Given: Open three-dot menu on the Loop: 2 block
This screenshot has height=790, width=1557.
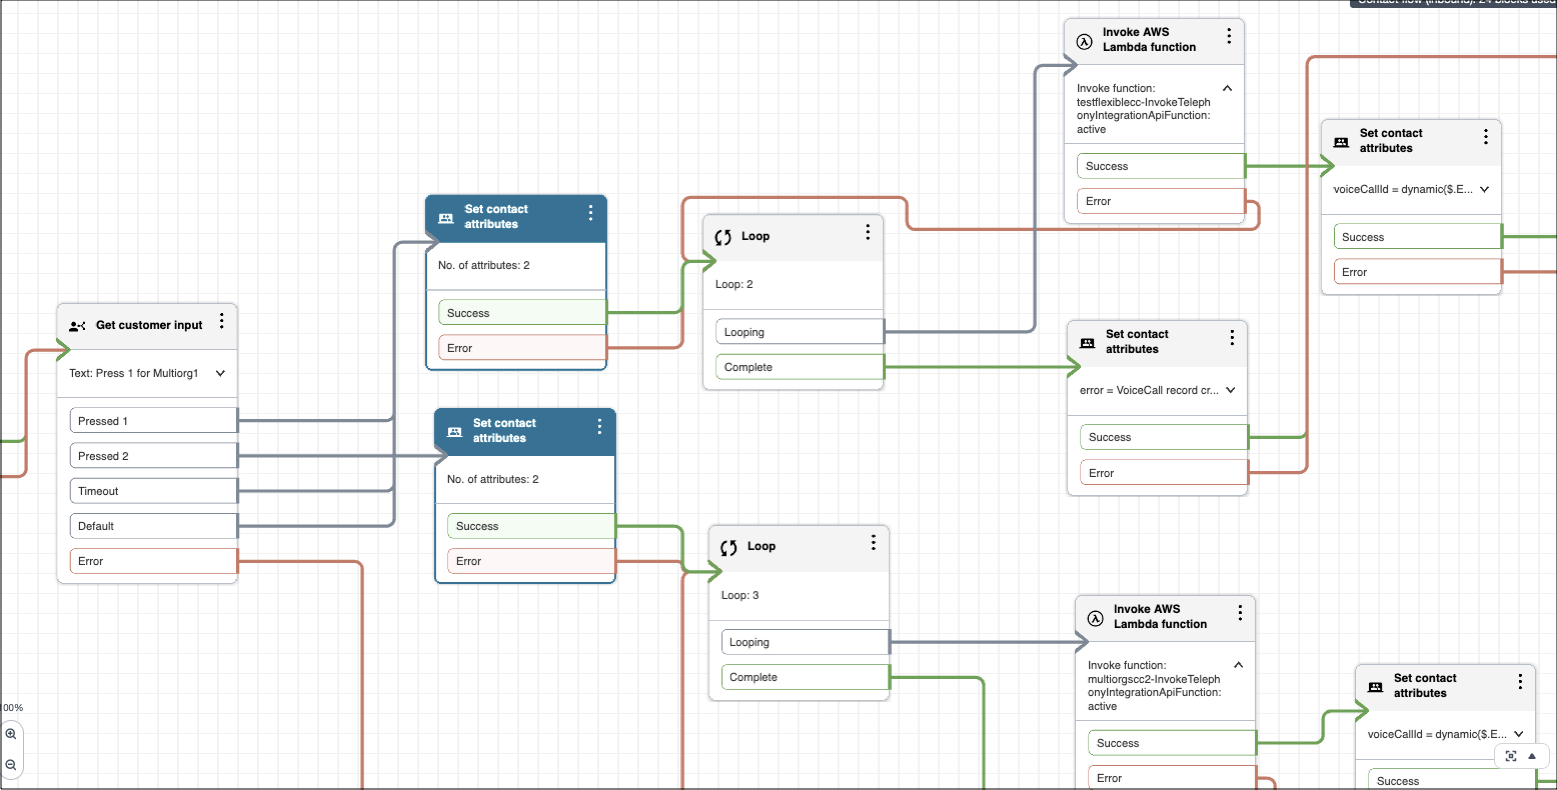Looking at the screenshot, I should (x=868, y=232).
